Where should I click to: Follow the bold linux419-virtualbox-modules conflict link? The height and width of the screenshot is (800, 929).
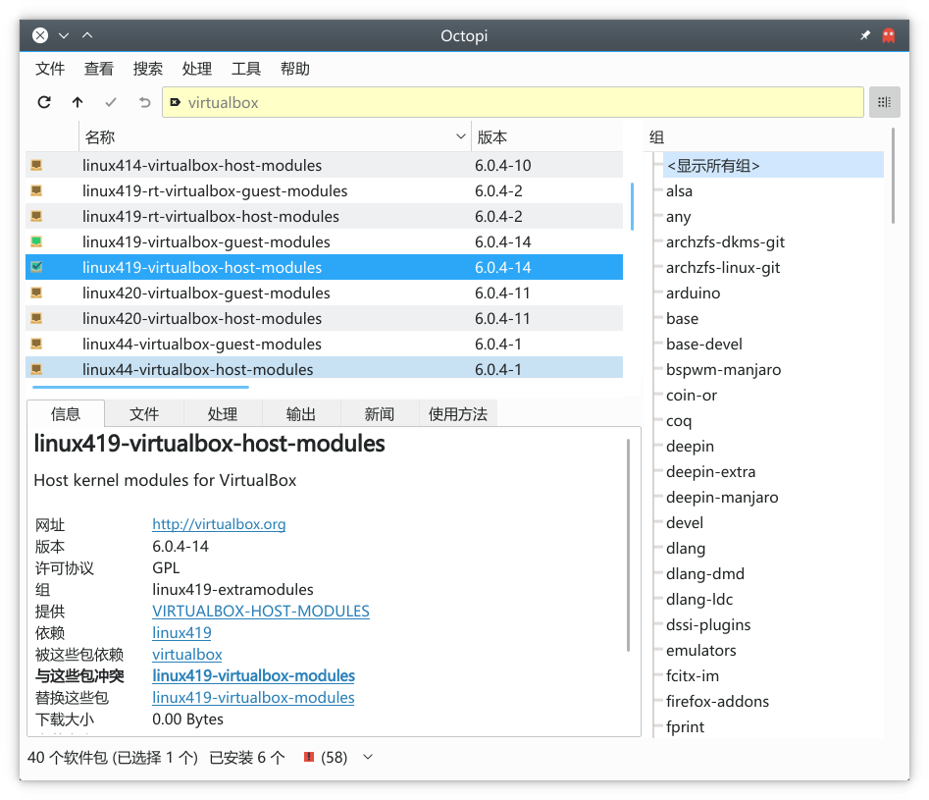click(254, 676)
